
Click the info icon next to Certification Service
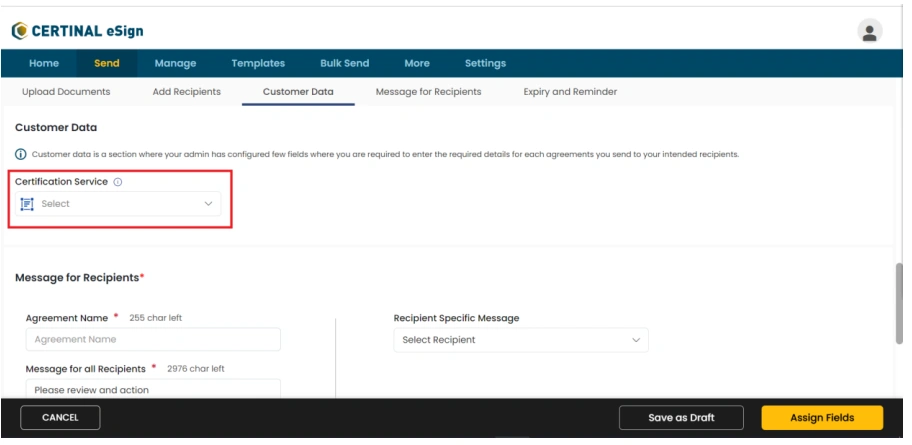[117, 182]
